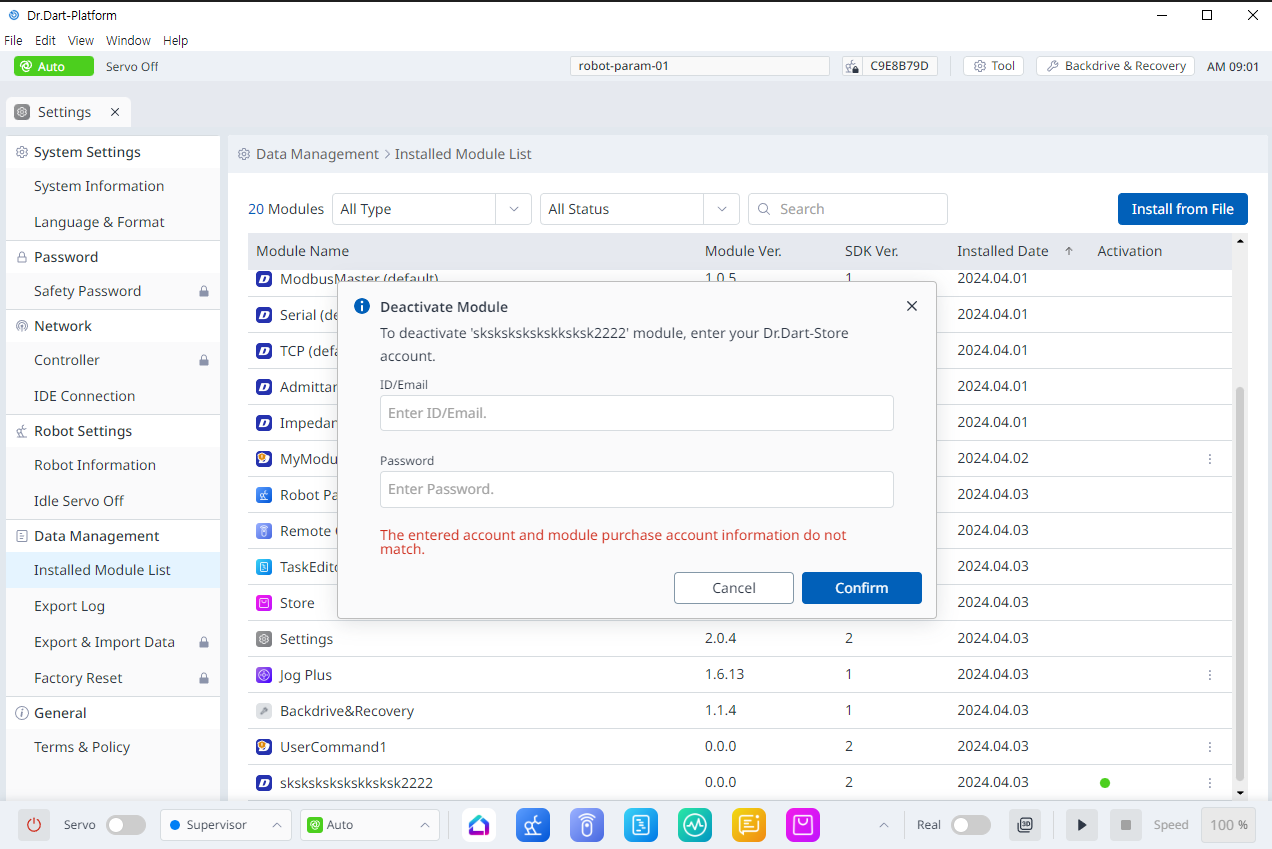The width and height of the screenshot is (1272, 849).
Task: Toggle the Servo switch on
Action: [126, 825]
